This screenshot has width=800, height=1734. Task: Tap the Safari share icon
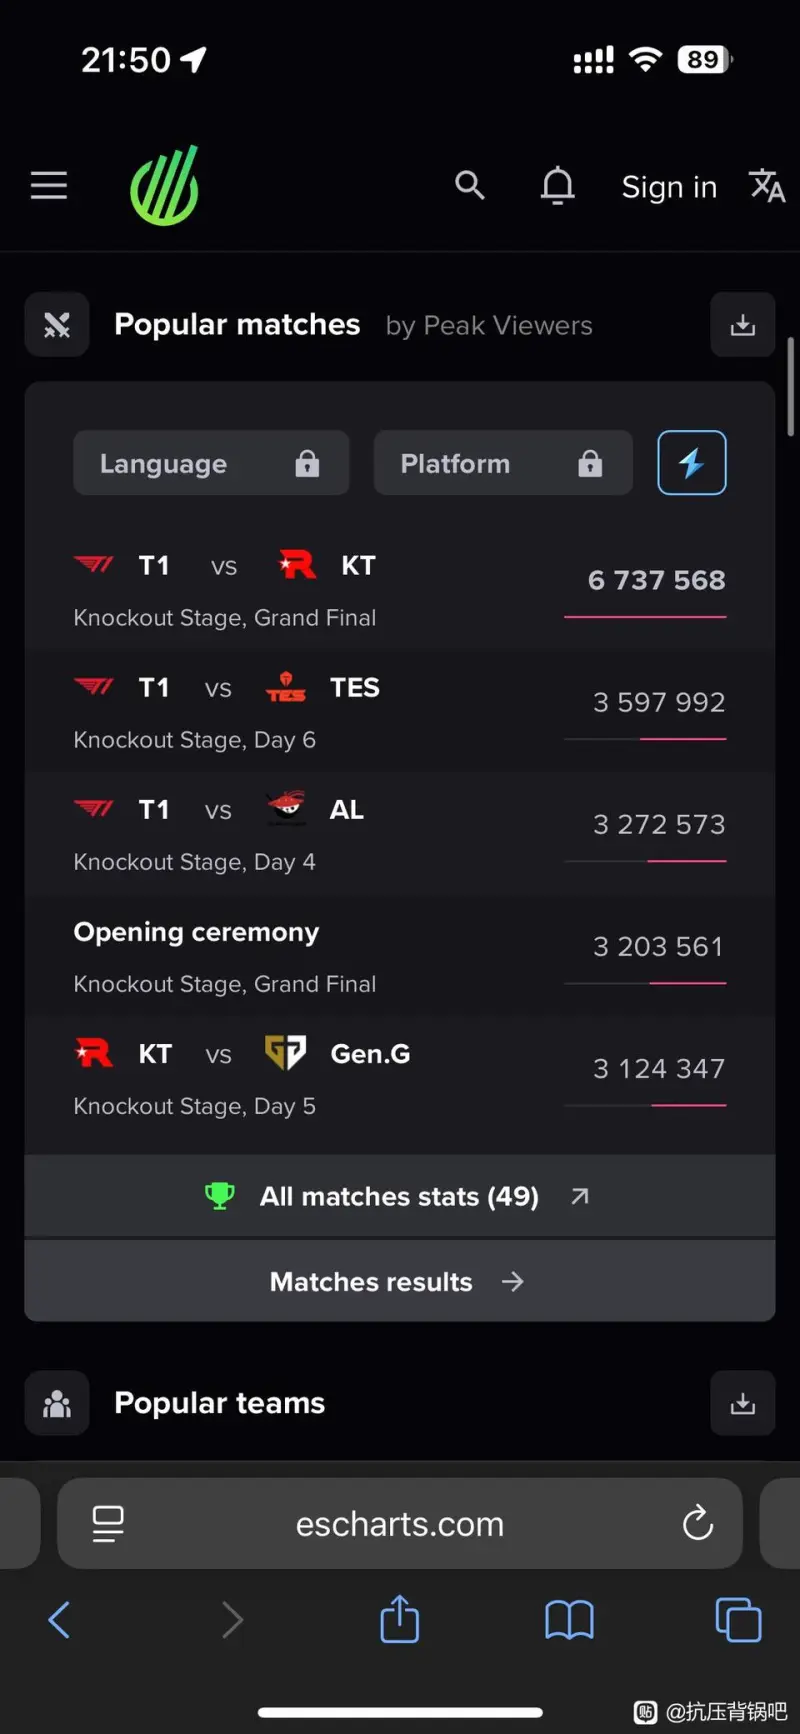(x=400, y=1619)
